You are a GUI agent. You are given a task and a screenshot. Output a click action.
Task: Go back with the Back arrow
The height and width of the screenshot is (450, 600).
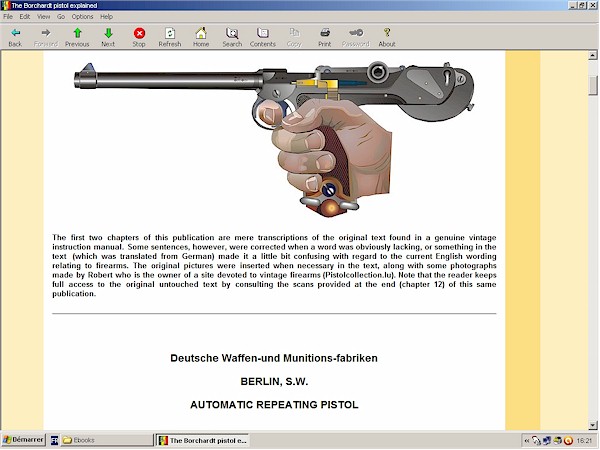pos(15,37)
